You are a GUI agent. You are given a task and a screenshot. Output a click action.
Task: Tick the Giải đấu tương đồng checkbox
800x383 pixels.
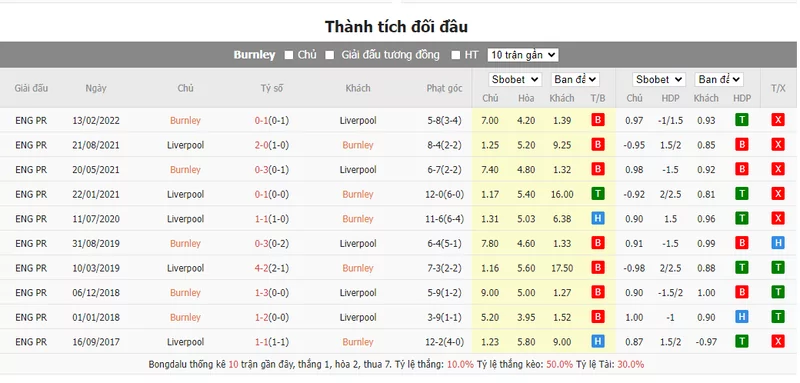pos(330,55)
